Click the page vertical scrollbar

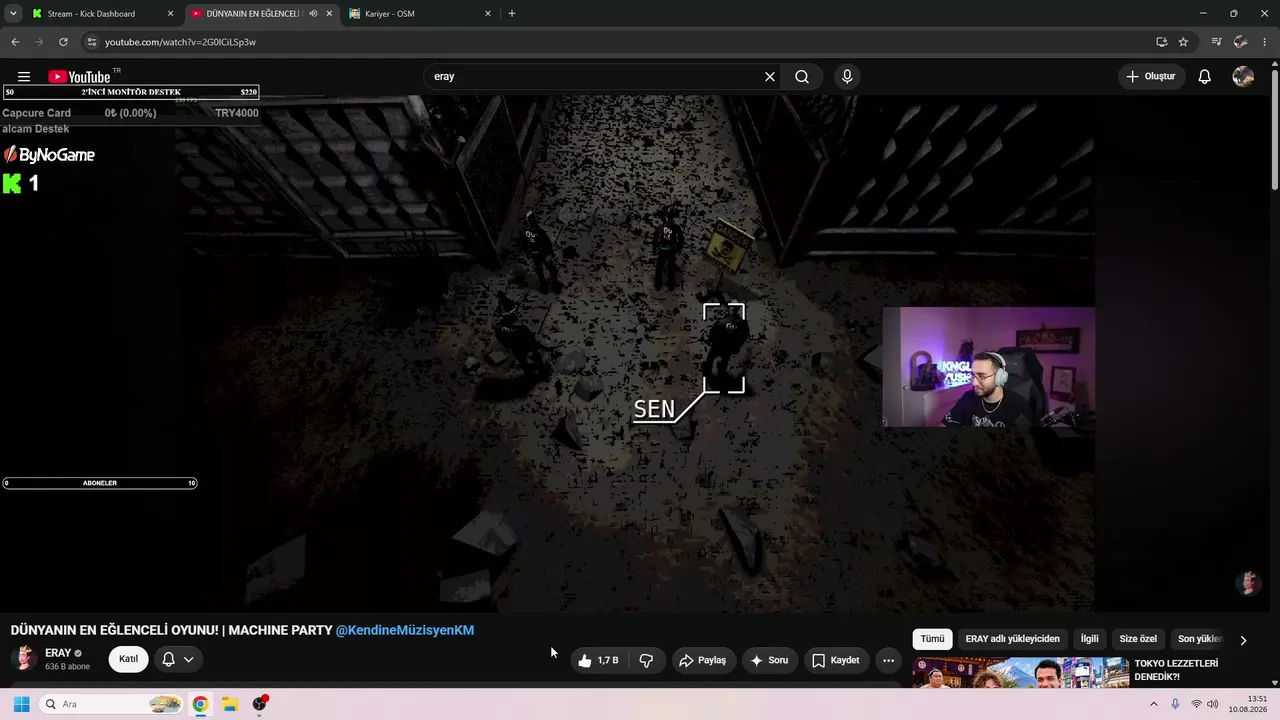pyautogui.click(x=1274, y=130)
